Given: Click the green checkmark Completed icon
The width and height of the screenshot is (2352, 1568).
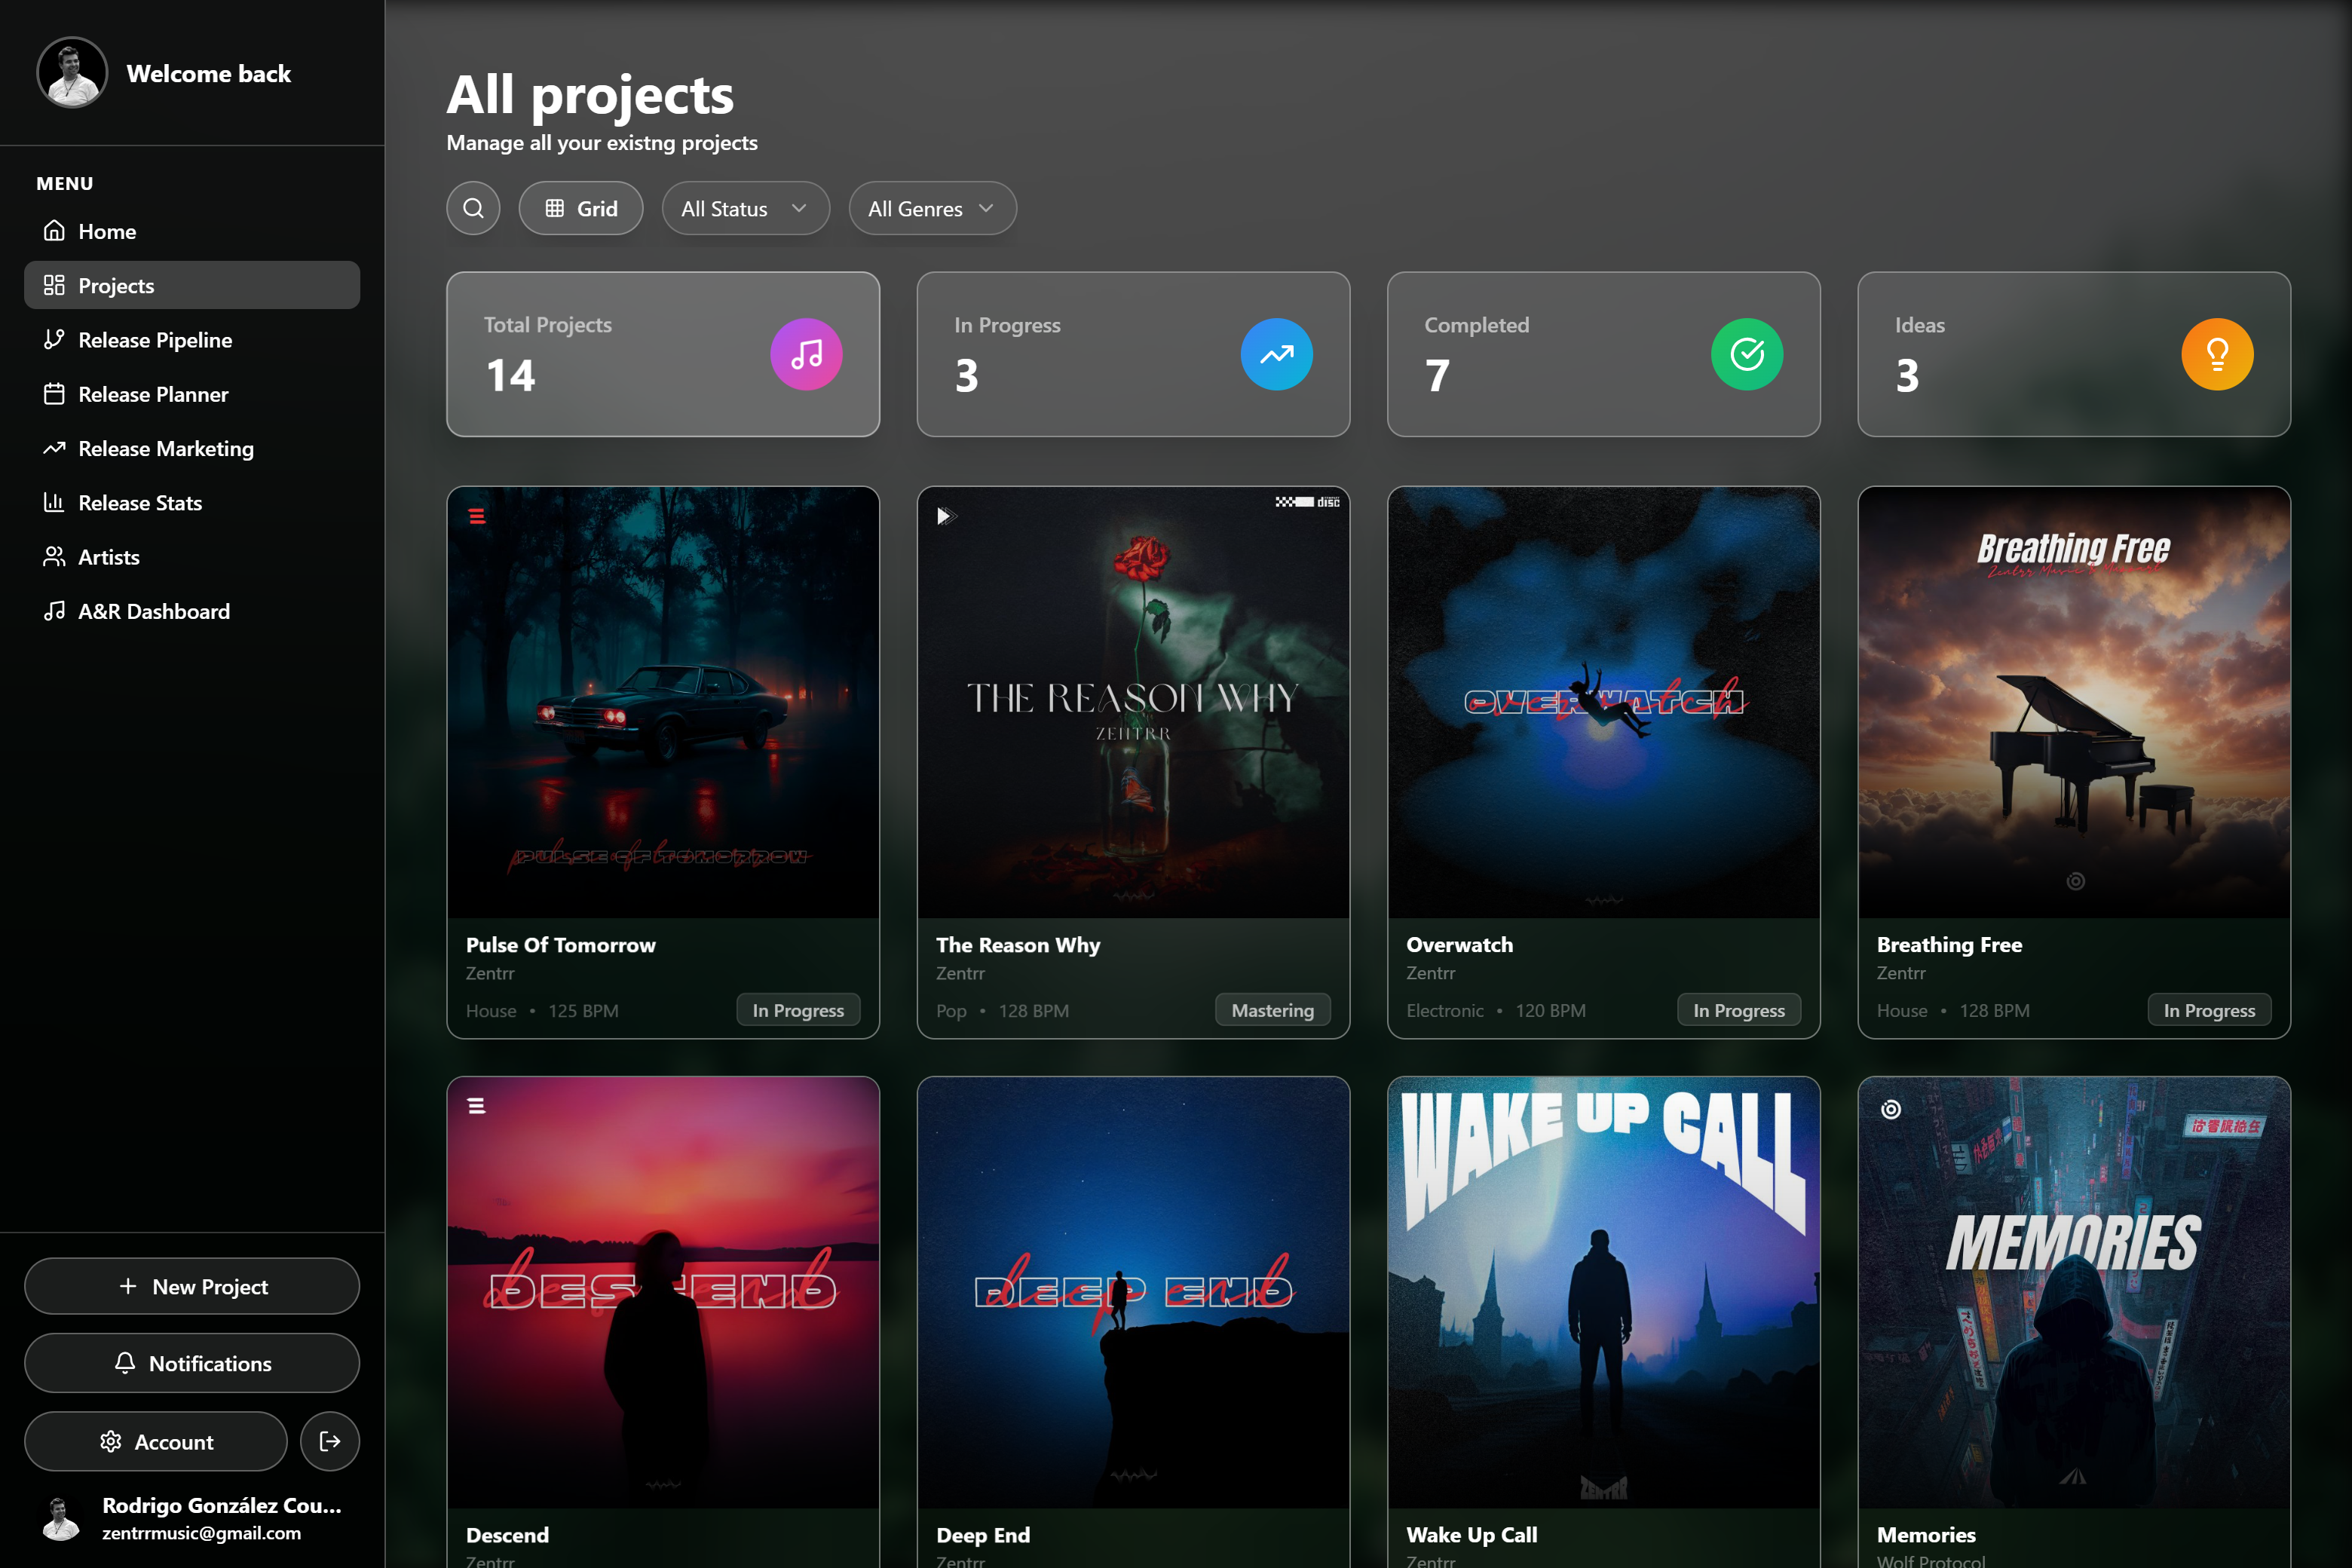Looking at the screenshot, I should click(x=1746, y=354).
